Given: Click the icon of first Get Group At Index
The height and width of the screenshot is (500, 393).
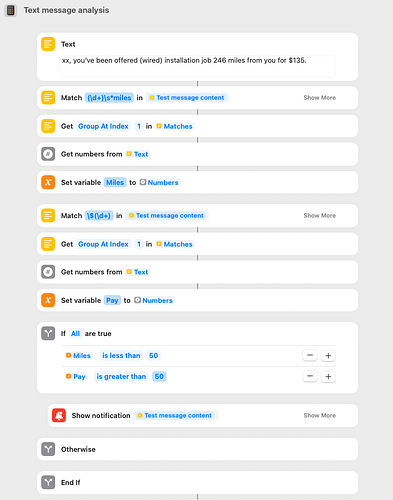Looking at the screenshot, I should click(48, 126).
